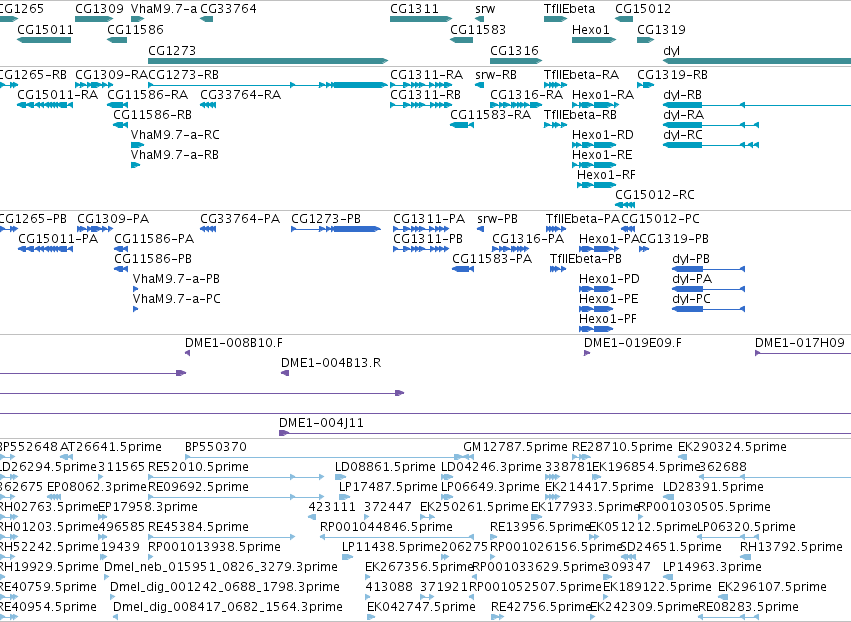Select the TfIIEbeta-RB transcript

555,125
